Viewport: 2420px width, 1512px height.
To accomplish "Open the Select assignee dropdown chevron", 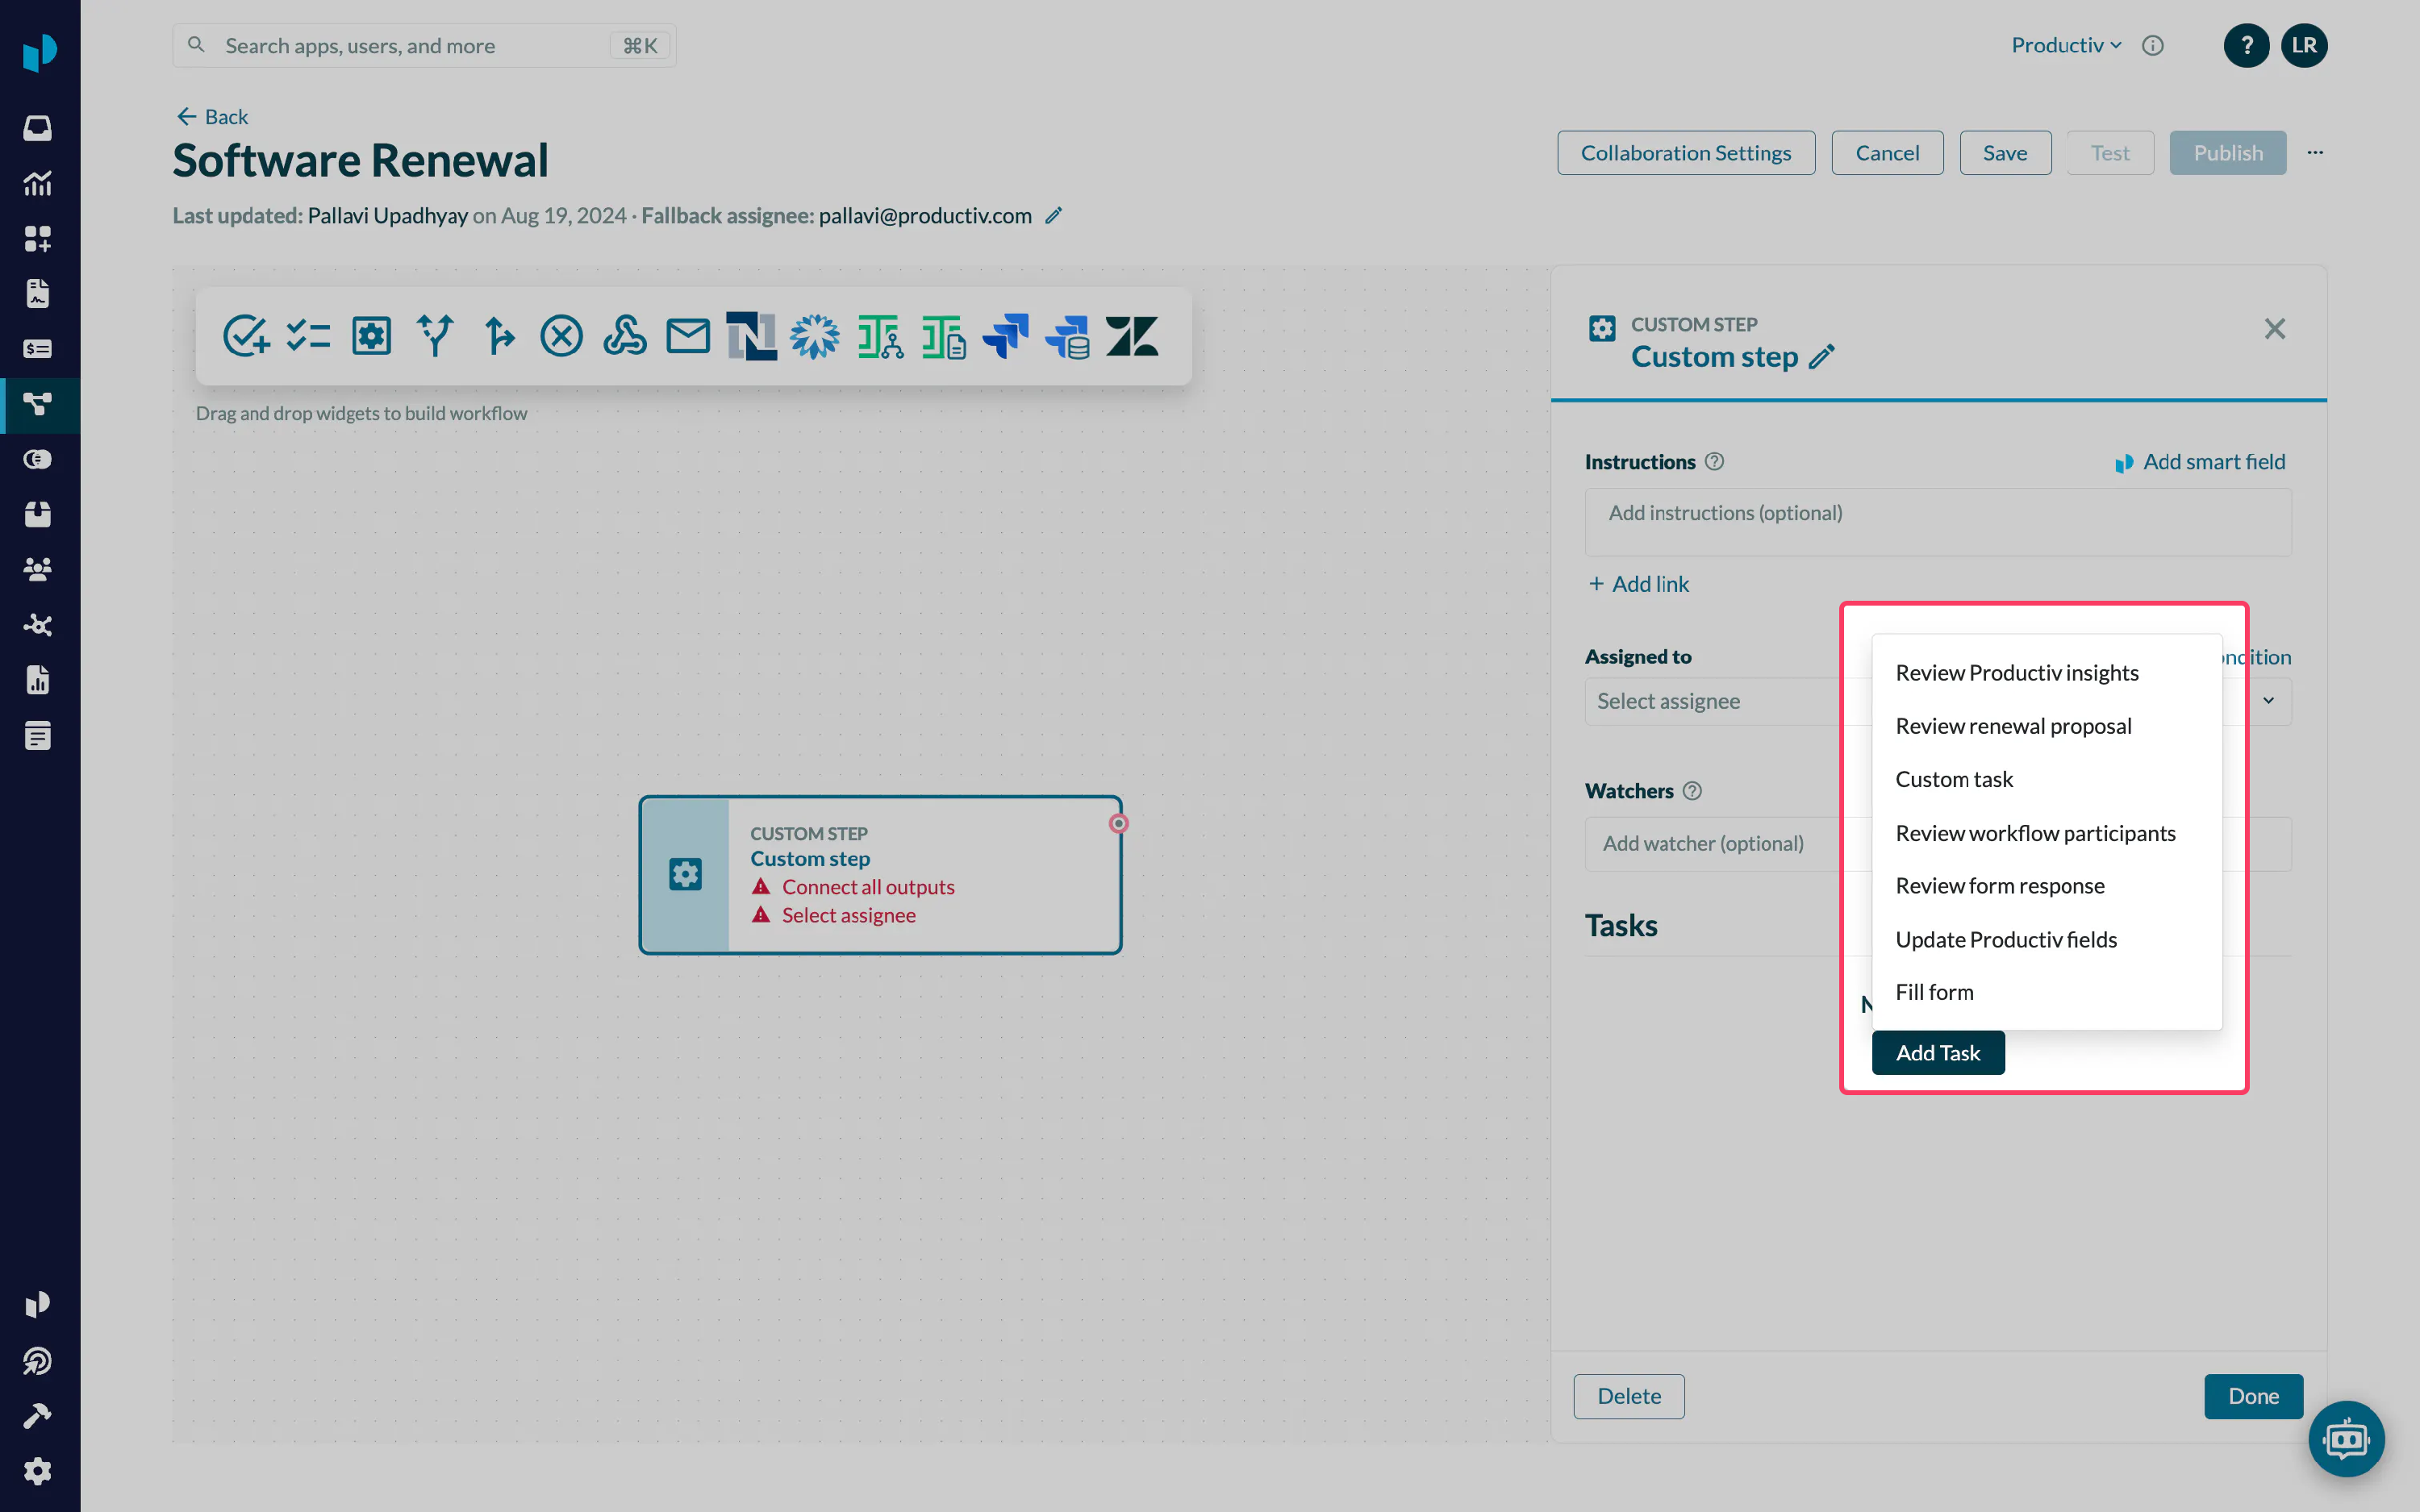I will [2268, 701].
